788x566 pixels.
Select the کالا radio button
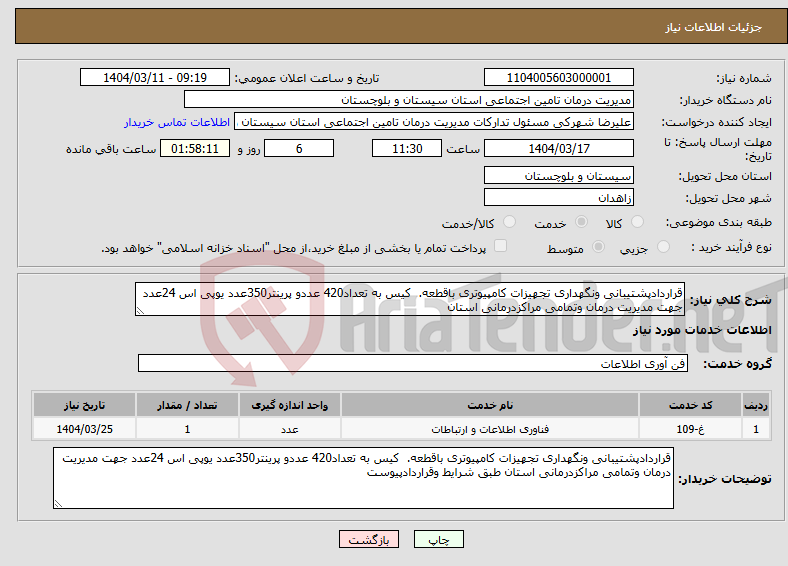click(x=637, y=222)
